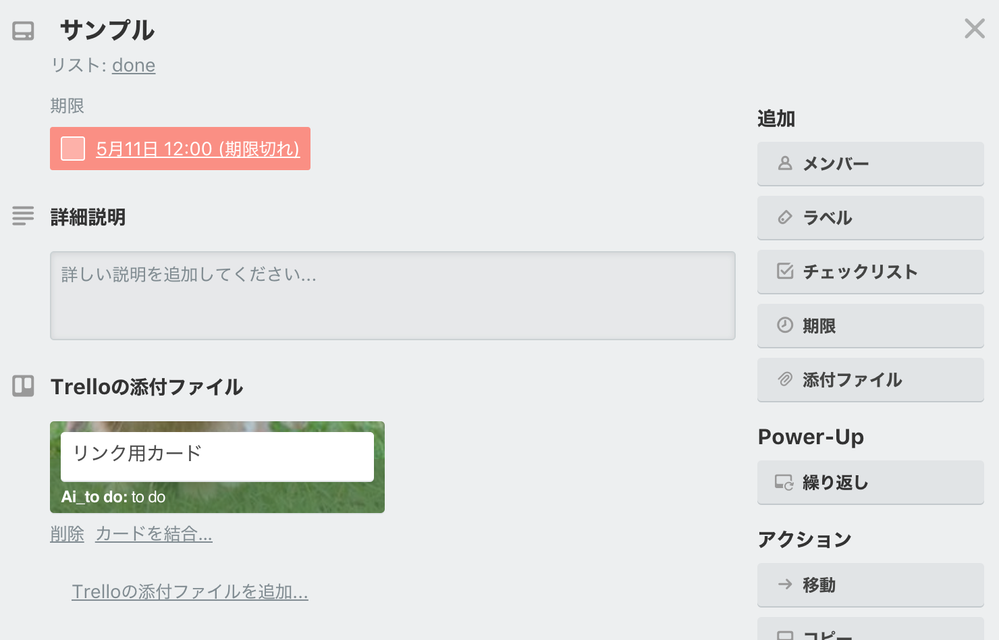Click the card icon next to サンプル title
Image resolution: width=999 pixels, height=640 pixels.
(22, 31)
